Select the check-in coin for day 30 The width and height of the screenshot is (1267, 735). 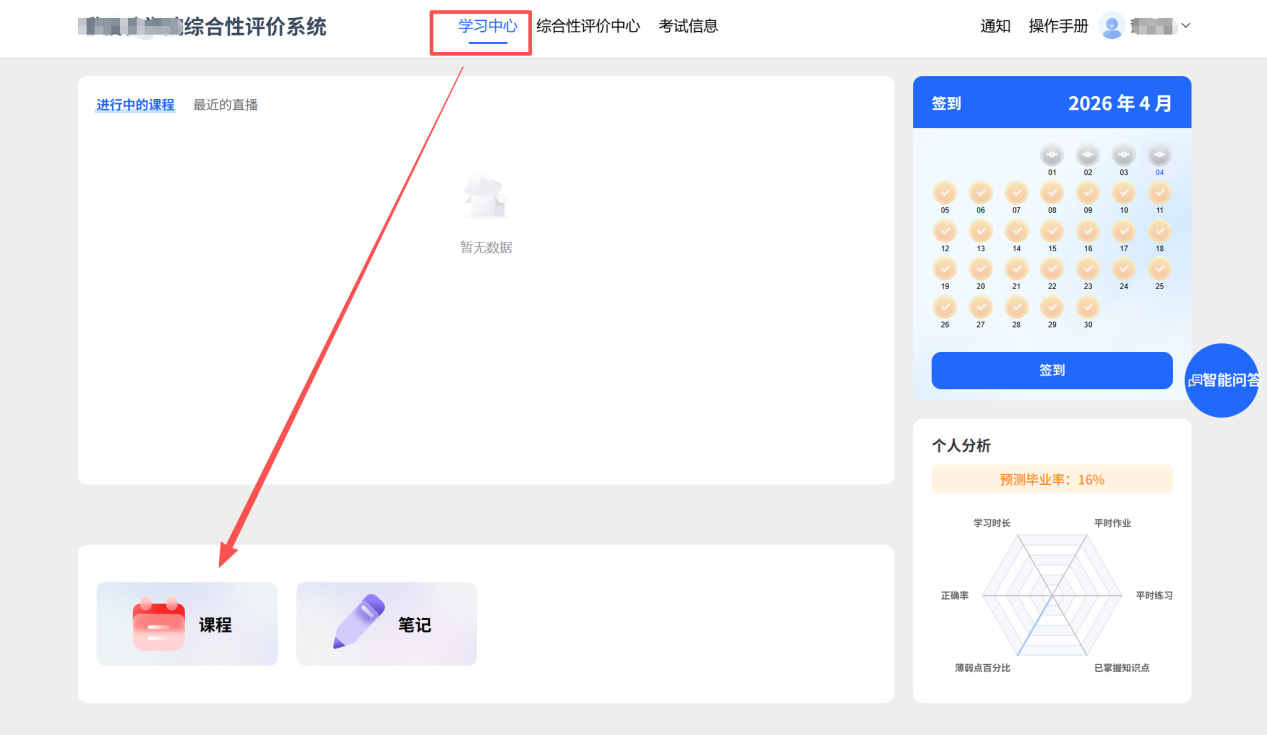point(1087,307)
